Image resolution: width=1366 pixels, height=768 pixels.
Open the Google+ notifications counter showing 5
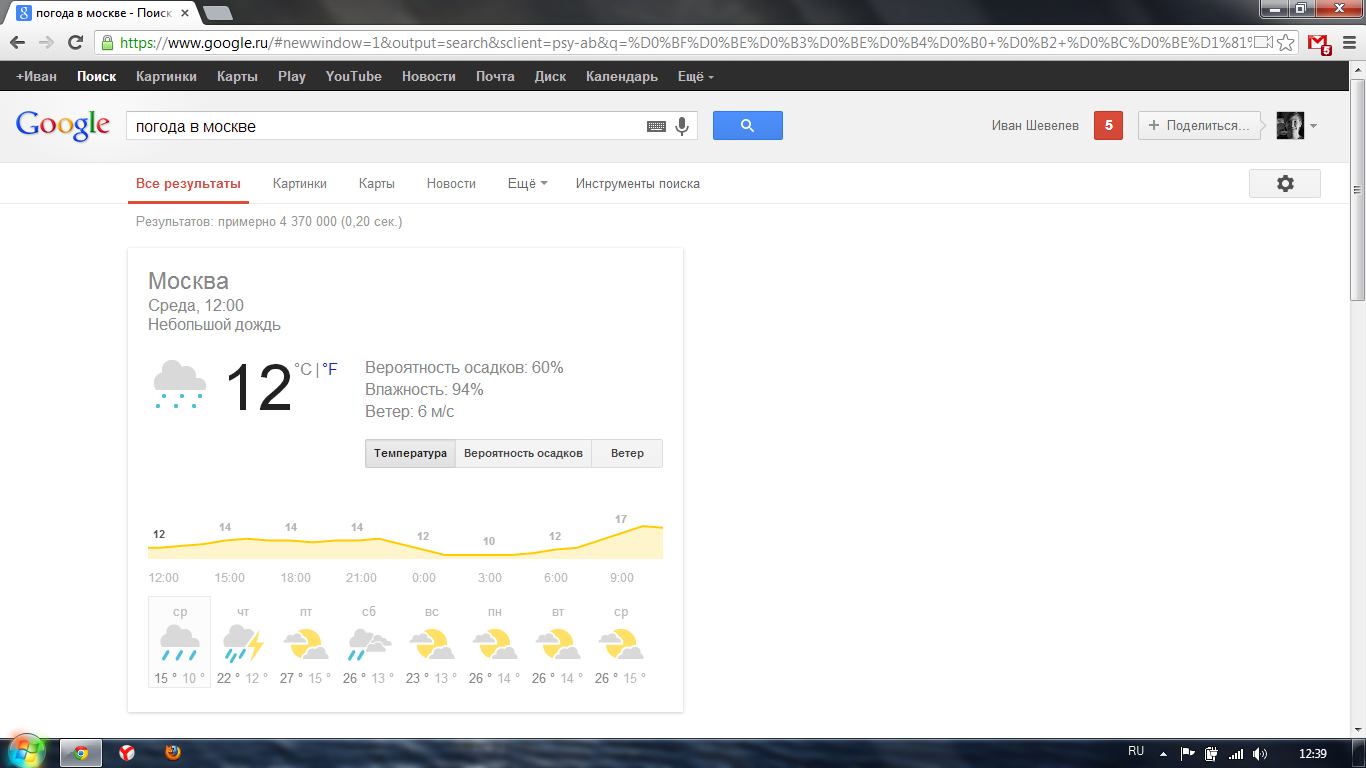point(1108,126)
